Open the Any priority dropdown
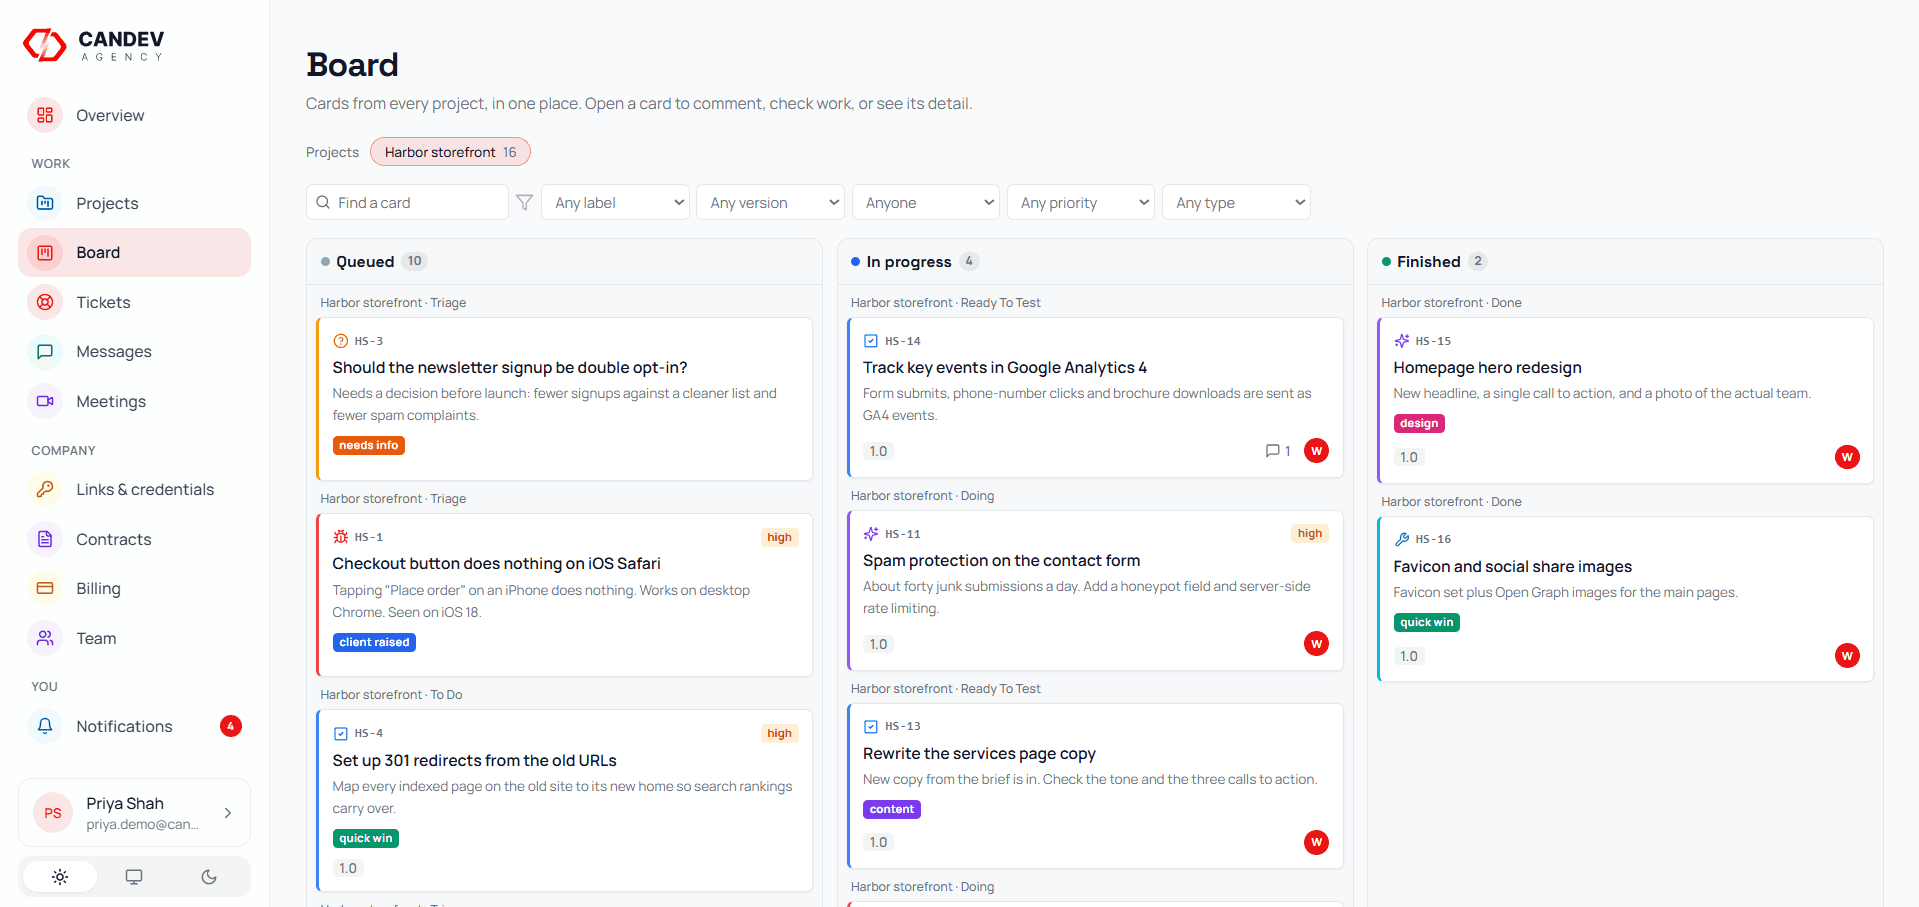 pyautogui.click(x=1081, y=203)
